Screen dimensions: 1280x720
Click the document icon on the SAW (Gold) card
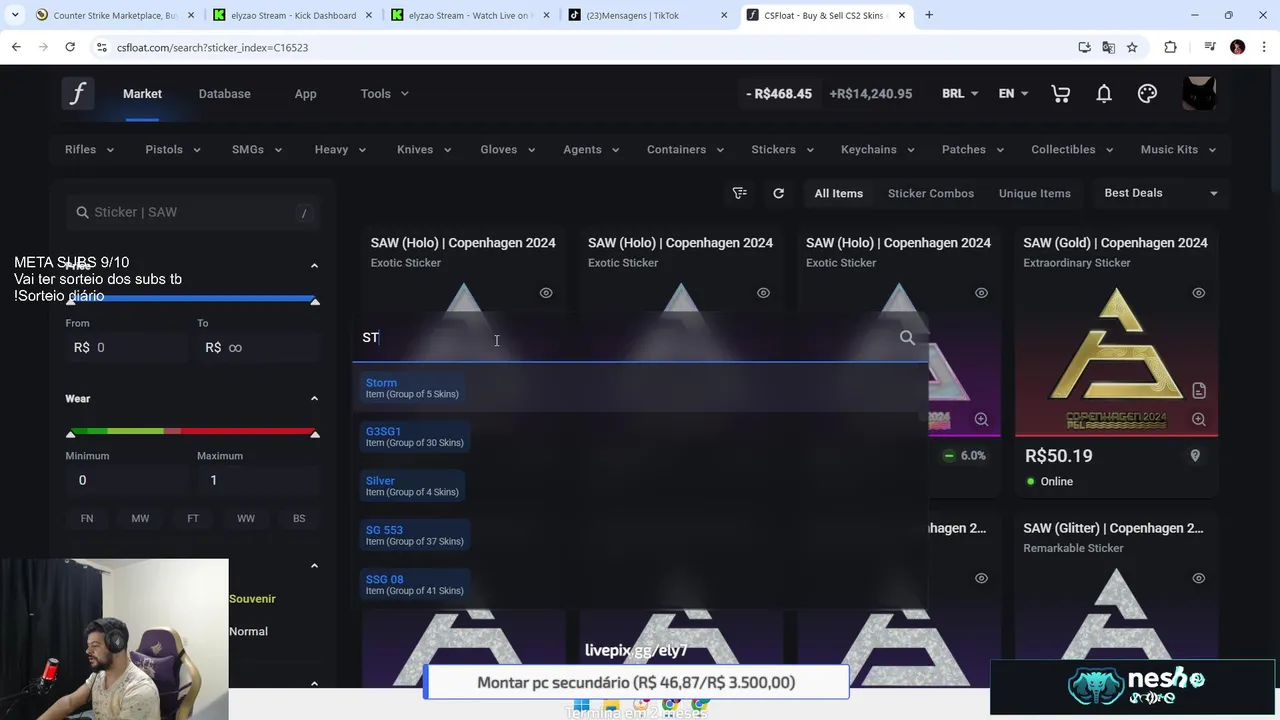click(x=1199, y=390)
